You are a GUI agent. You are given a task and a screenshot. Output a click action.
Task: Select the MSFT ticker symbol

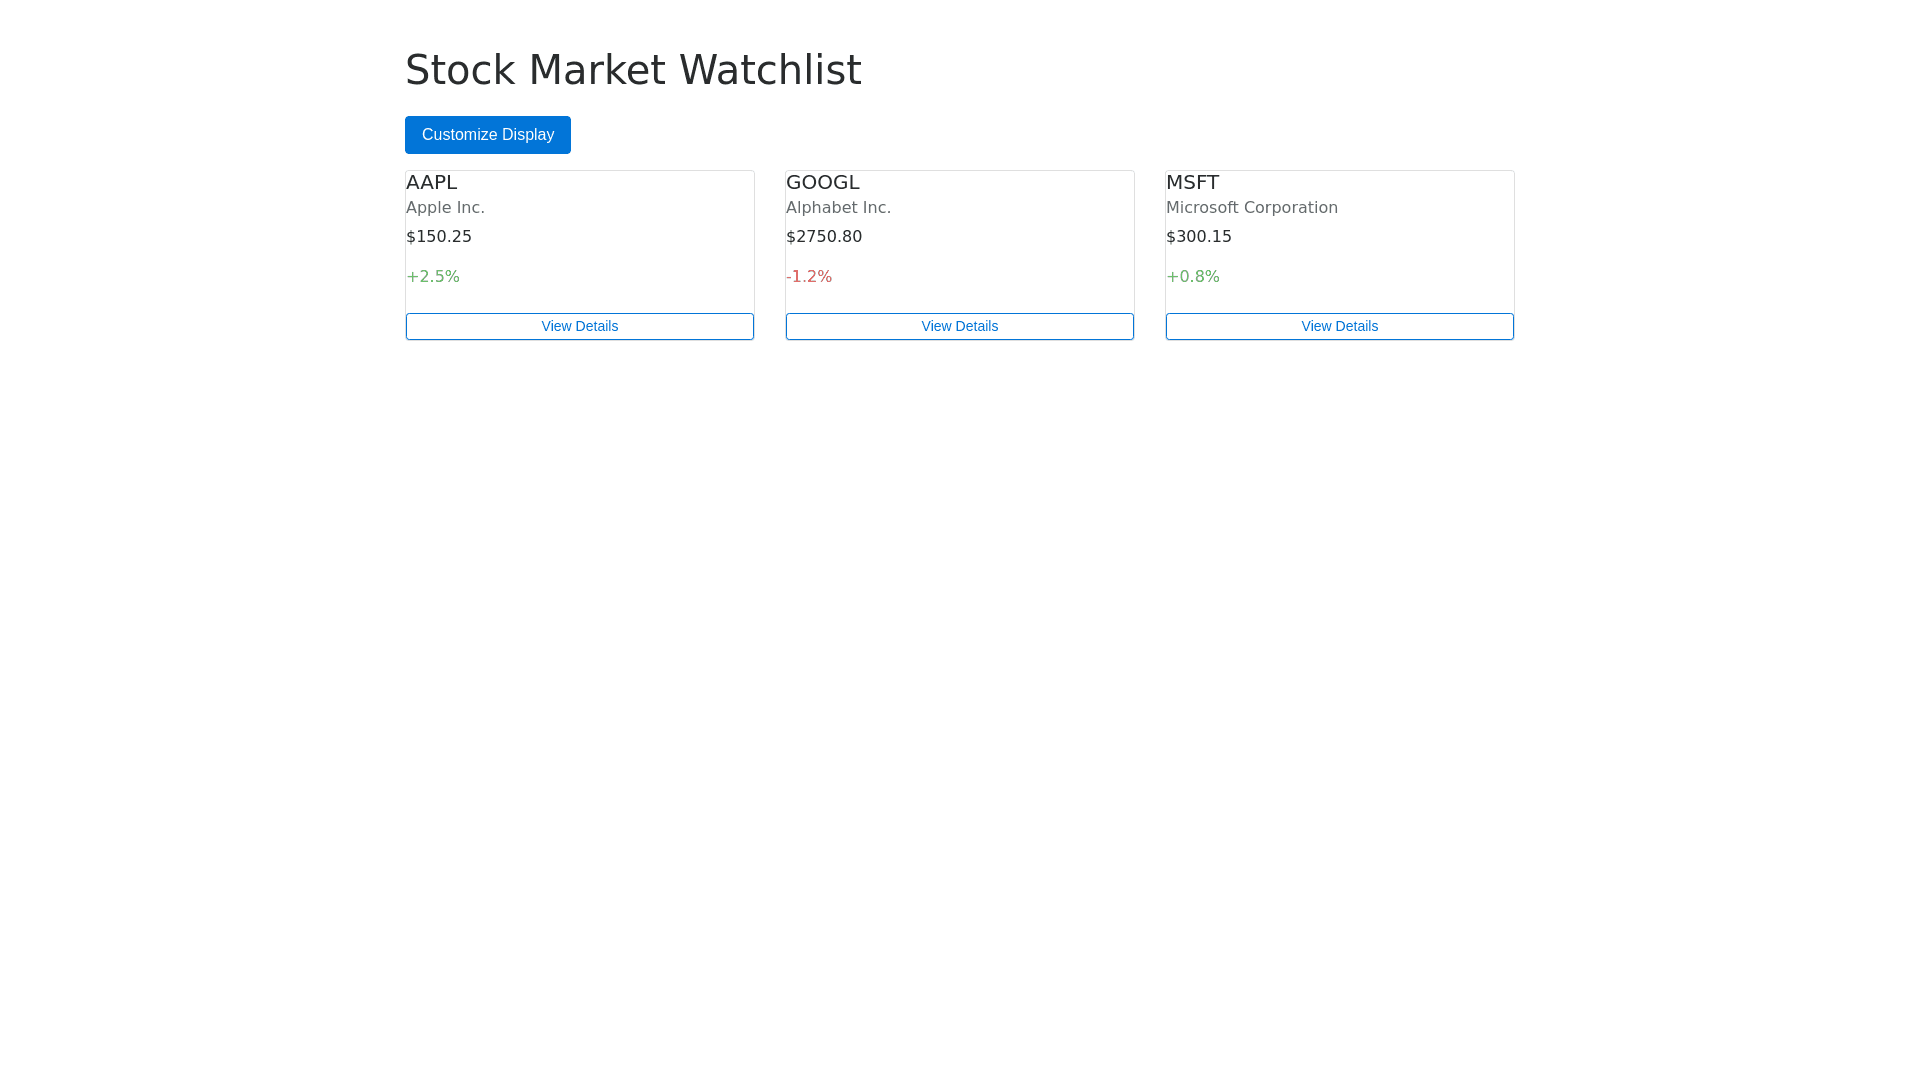coord(1192,183)
